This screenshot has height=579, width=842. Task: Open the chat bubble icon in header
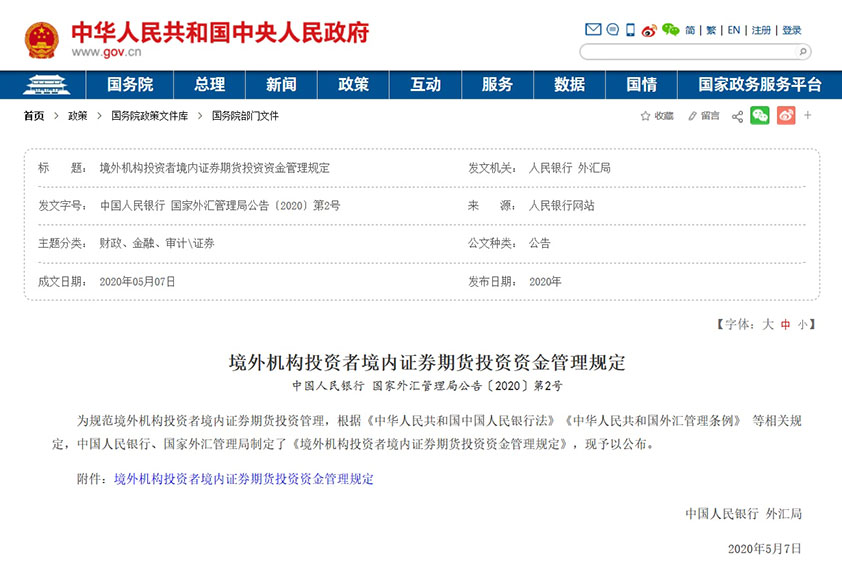(x=612, y=30)
